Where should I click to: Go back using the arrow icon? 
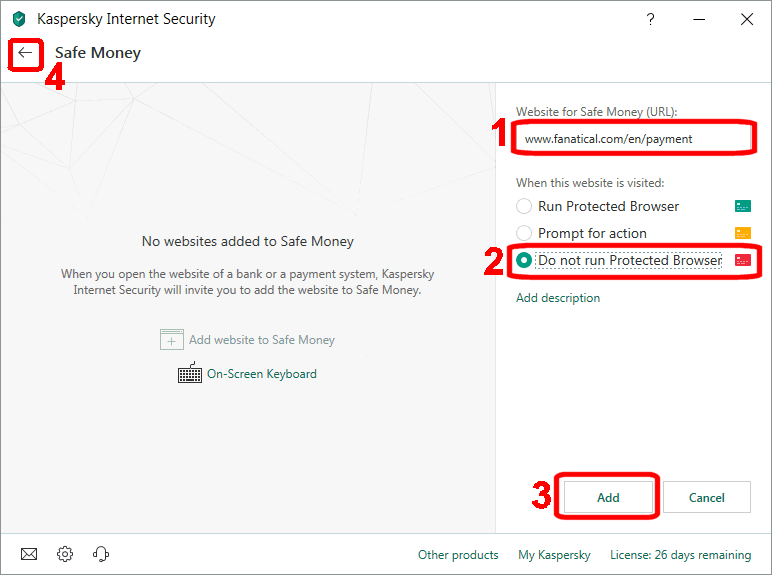pos(25,53)
